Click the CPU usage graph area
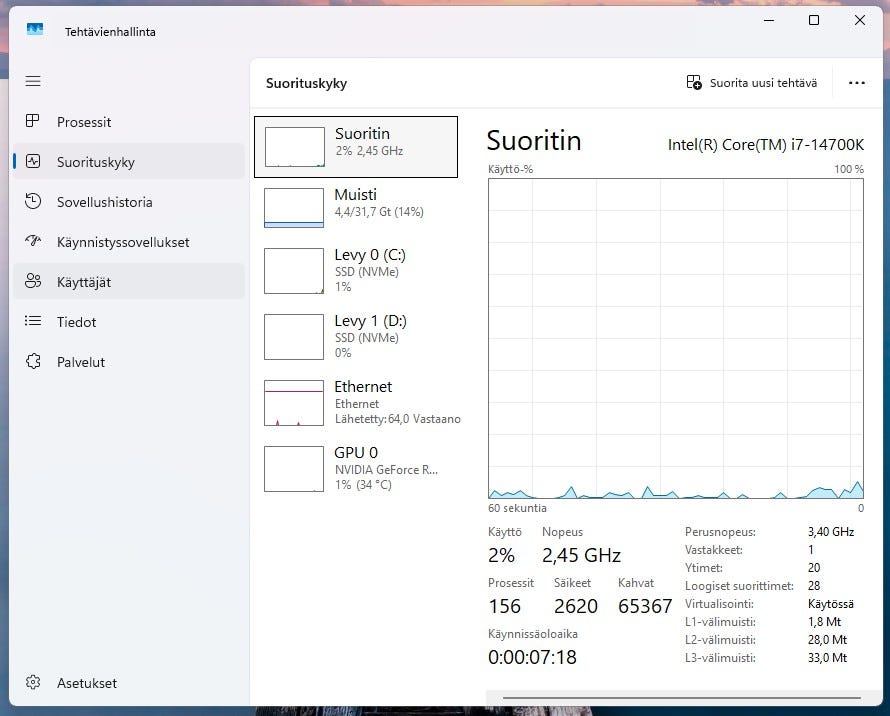 pos(675,338)
